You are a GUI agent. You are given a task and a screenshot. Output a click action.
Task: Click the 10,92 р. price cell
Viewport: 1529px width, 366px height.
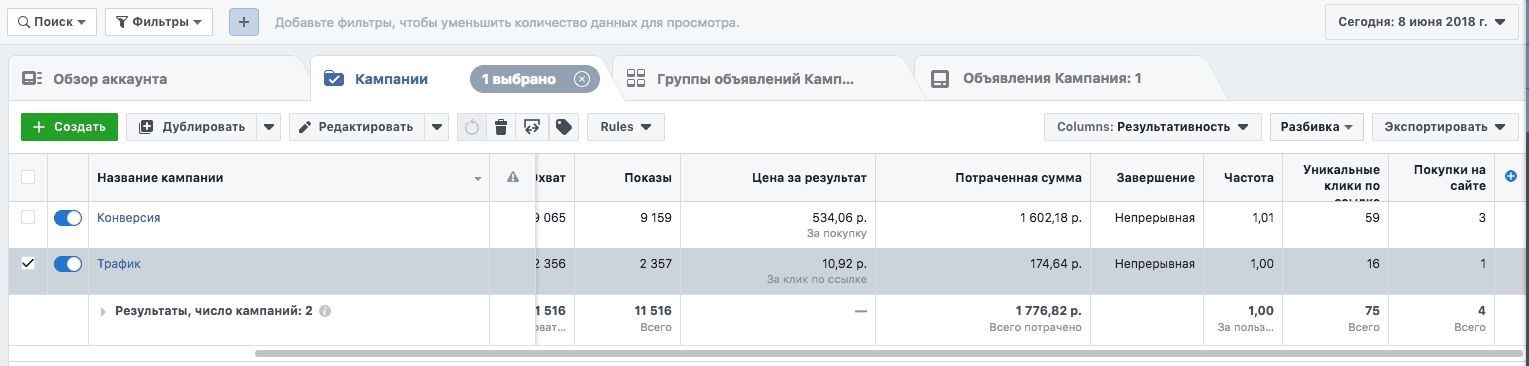click(x=778, y=271)
